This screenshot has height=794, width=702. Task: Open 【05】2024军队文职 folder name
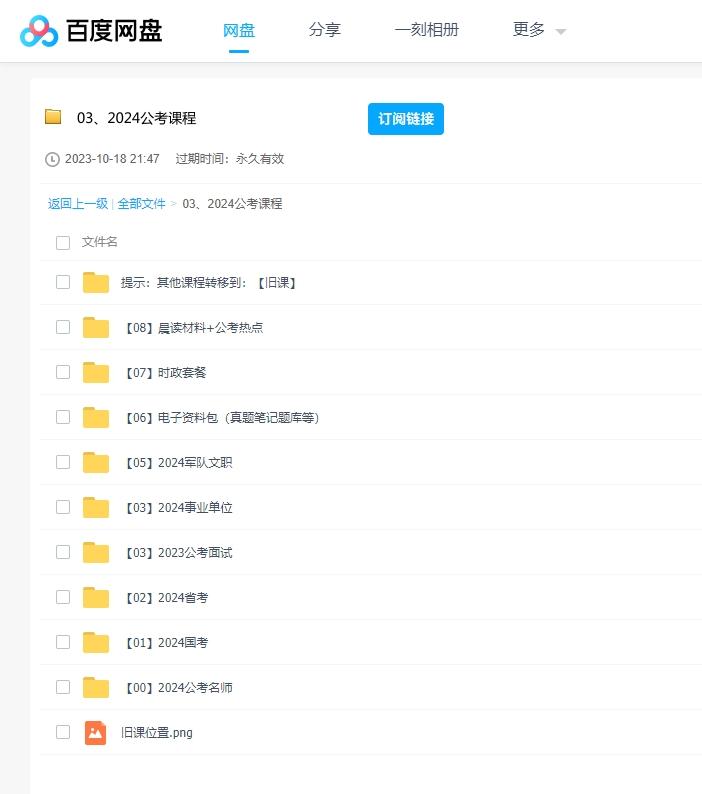[177, 462]
